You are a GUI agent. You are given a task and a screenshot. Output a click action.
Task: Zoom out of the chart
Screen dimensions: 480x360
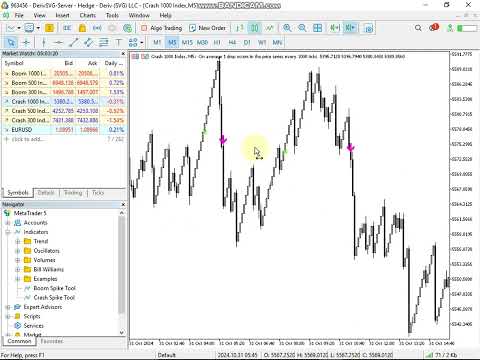click(x=302, y=28)
